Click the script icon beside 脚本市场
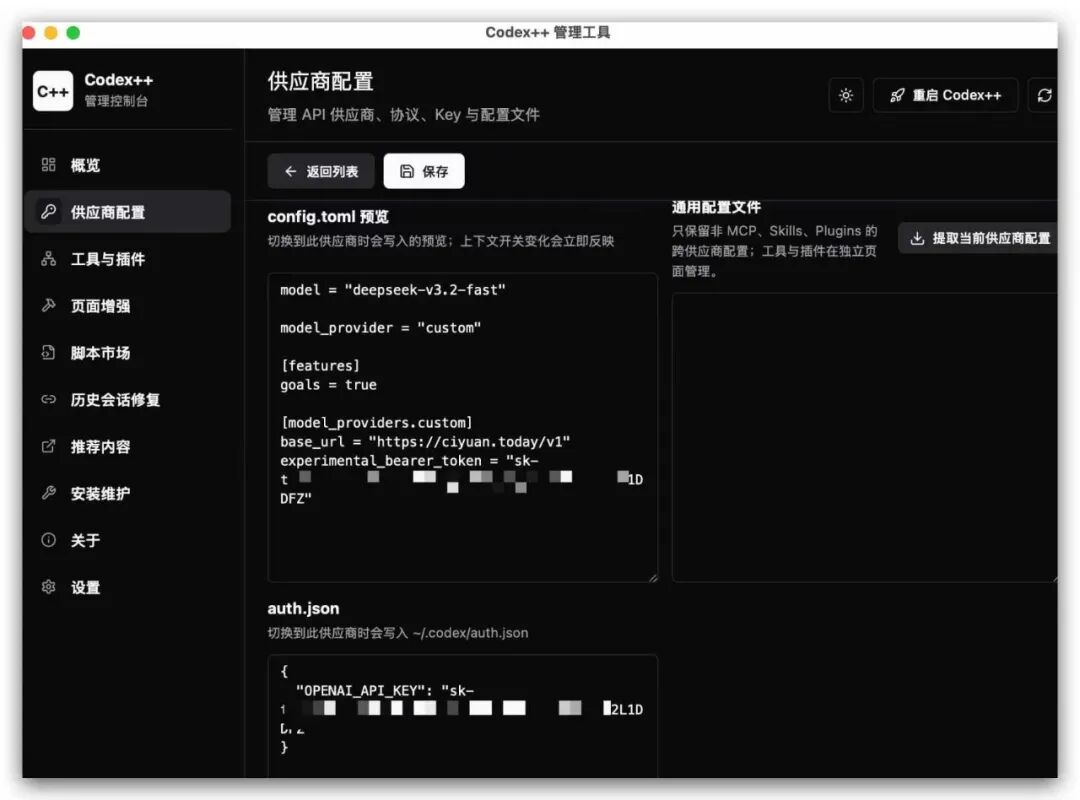 click(48, 352)
